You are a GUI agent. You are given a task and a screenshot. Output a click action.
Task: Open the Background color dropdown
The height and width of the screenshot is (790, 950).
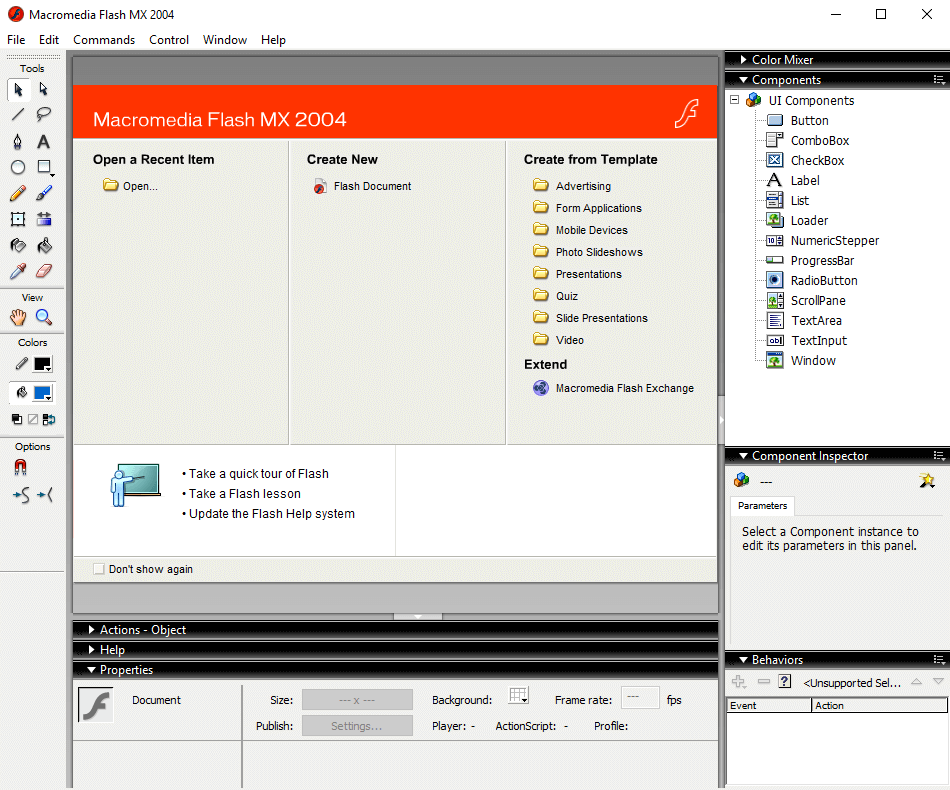519,696
